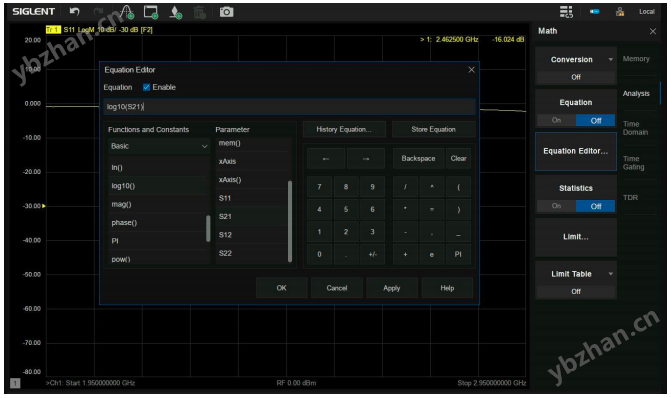Click the functions list scrollbar
The width and height of the screenshot is (671, 398).
click(208, 229)
